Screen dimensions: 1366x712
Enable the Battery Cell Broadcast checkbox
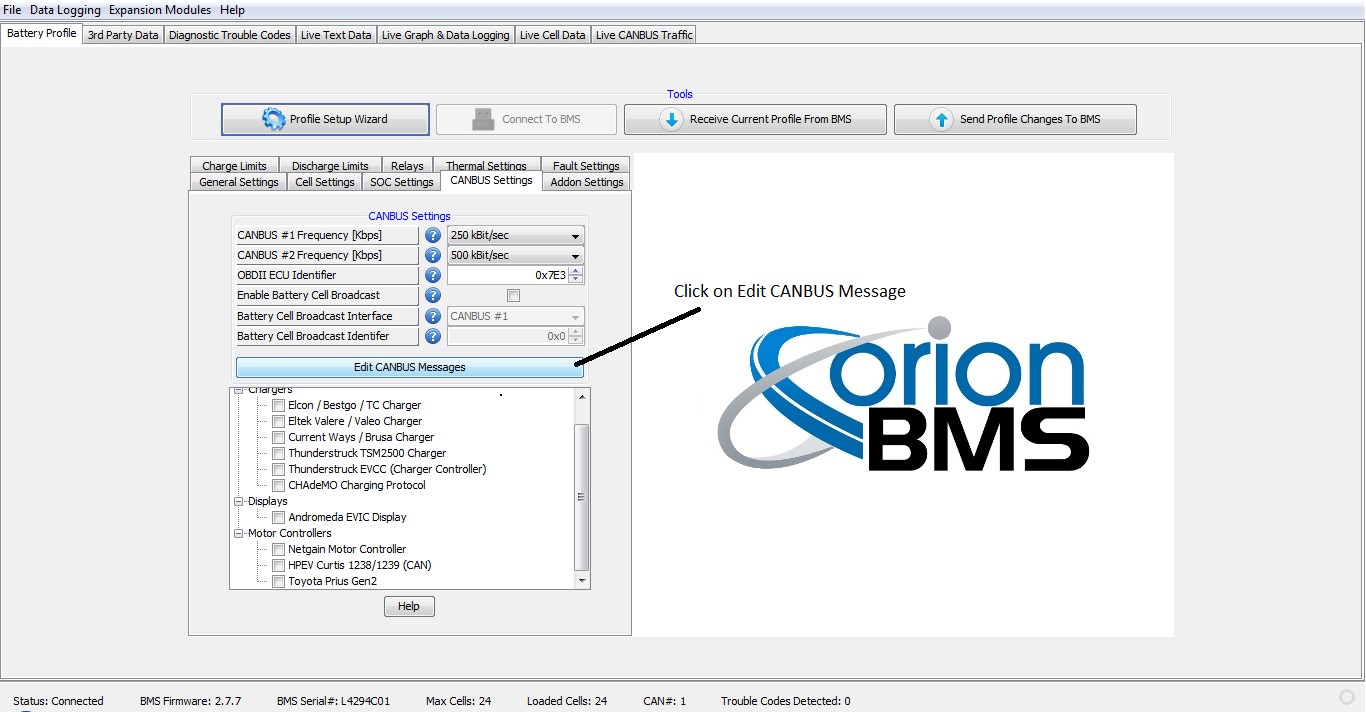[x=514, y=296]
